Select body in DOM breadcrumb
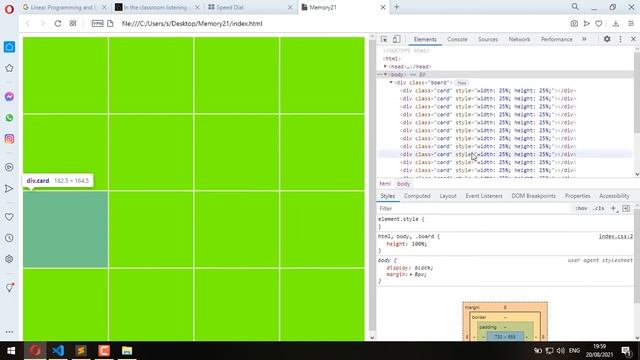Viewport: 640px width, 360px height. click(403, 184)
